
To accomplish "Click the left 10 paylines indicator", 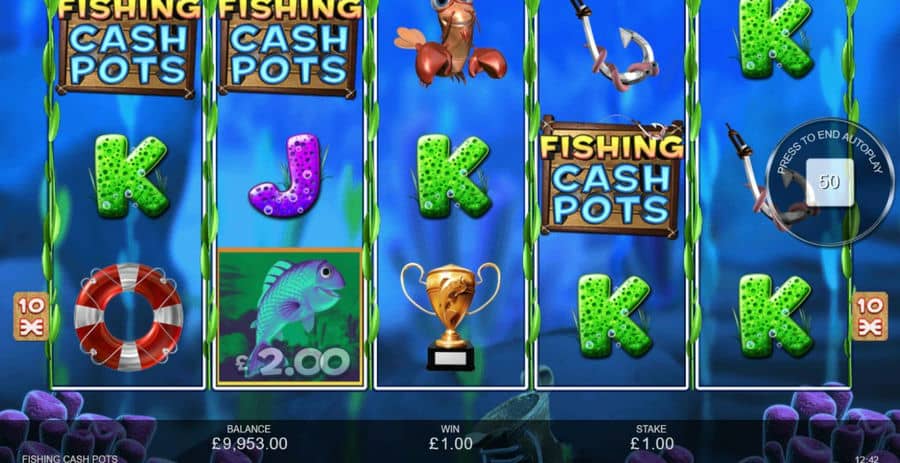I will pyautogui.click(x=31, y=316).
